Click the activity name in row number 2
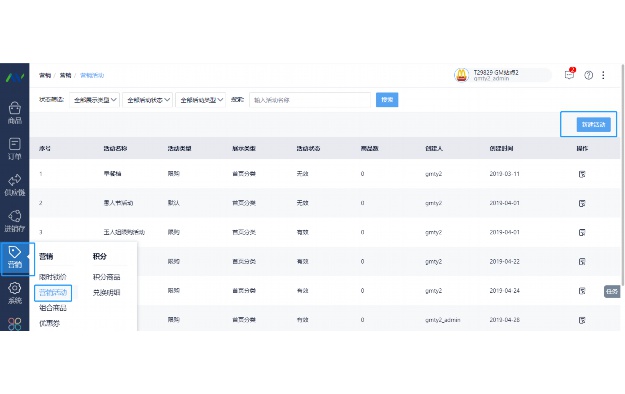Viewport: 625px width, 394px height. point(118,203)
